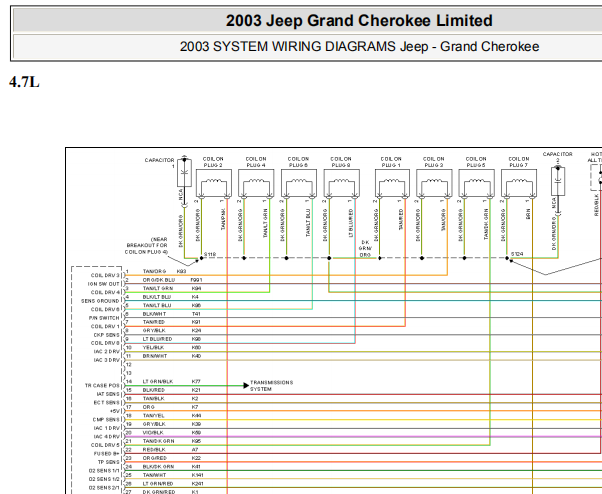Click the "ORG" wire color on pin 17

149,407
